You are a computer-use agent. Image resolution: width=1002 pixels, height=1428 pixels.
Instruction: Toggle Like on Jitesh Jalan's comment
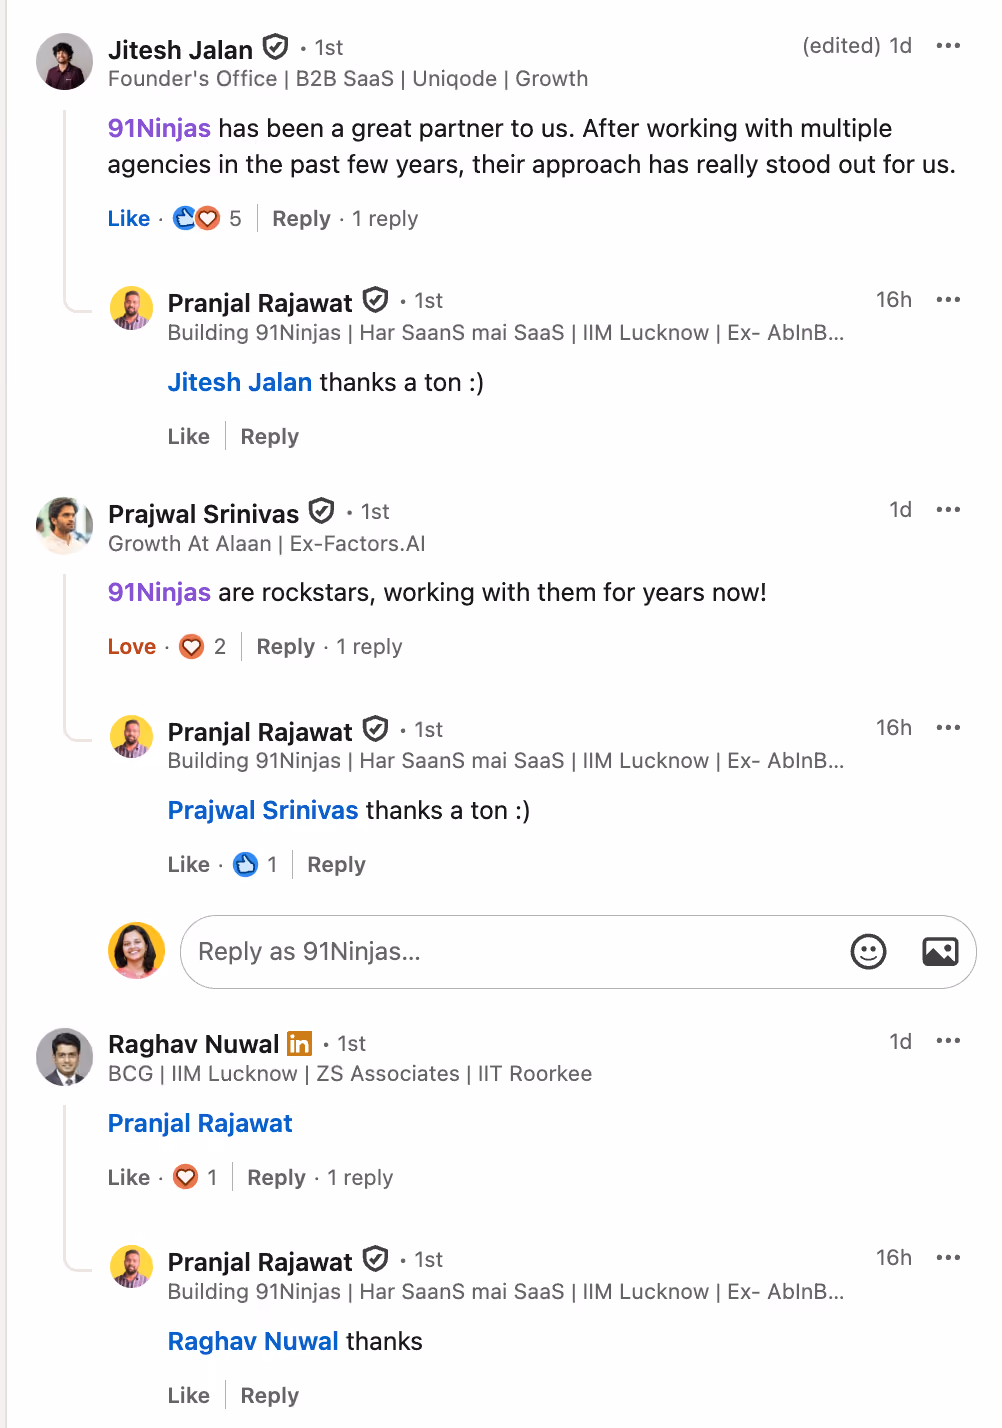[x=129, y=218]
